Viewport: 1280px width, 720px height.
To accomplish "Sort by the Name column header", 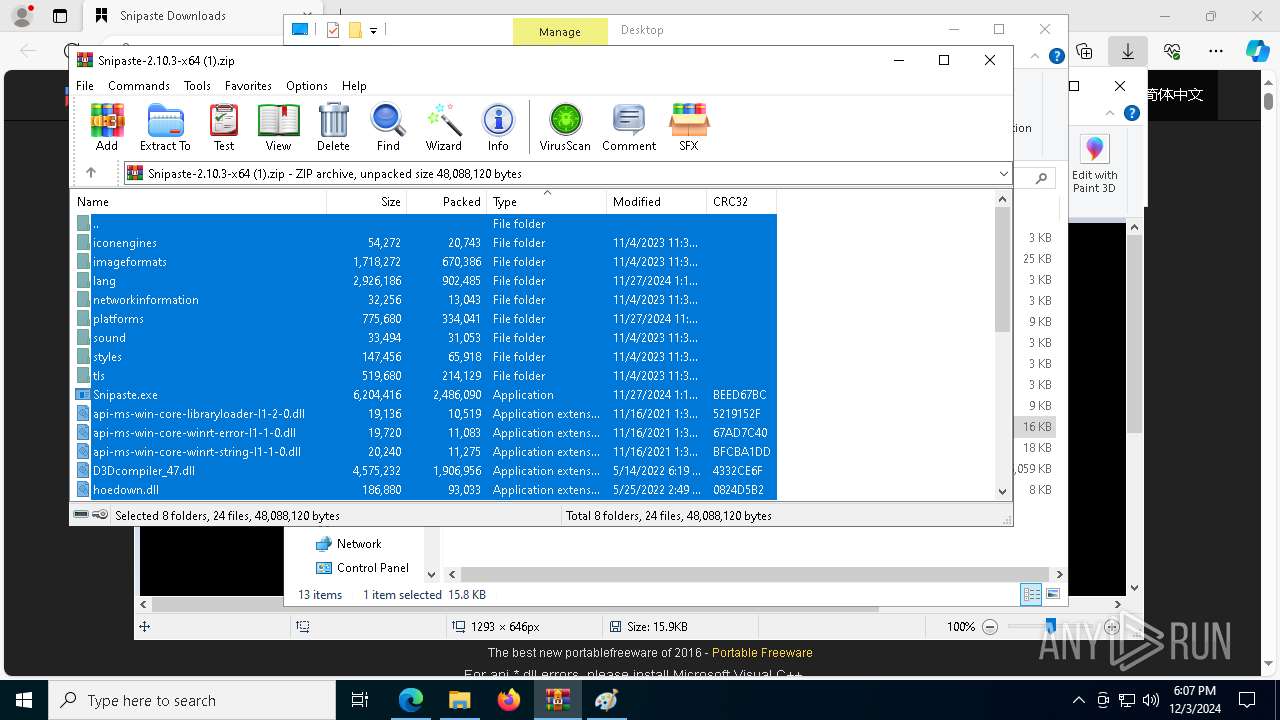I will [199, 202].
